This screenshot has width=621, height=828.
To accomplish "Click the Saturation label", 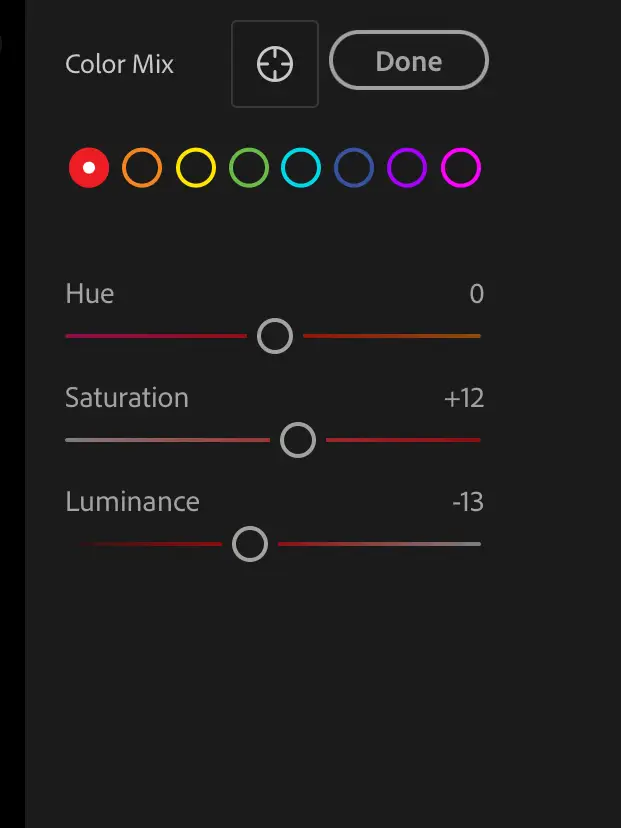I will coord(127,398).
